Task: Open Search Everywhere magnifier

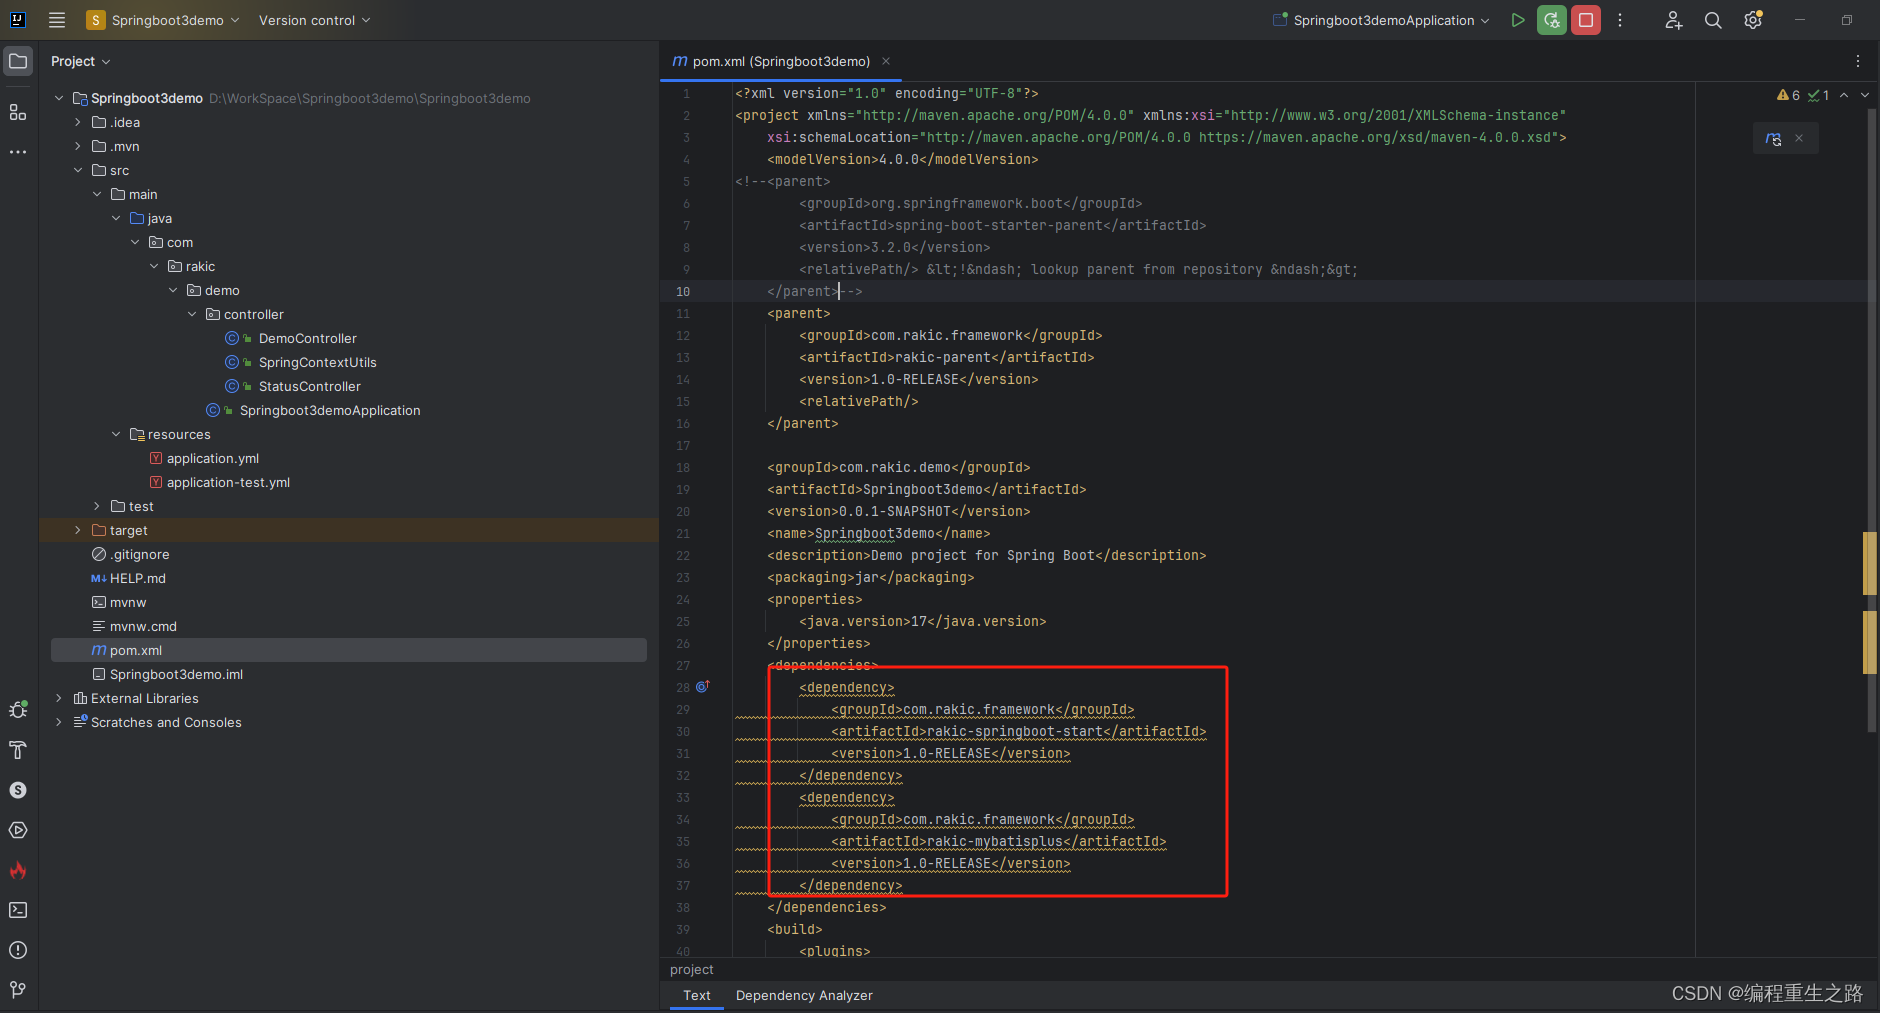Action: [x=1713, y=20]
